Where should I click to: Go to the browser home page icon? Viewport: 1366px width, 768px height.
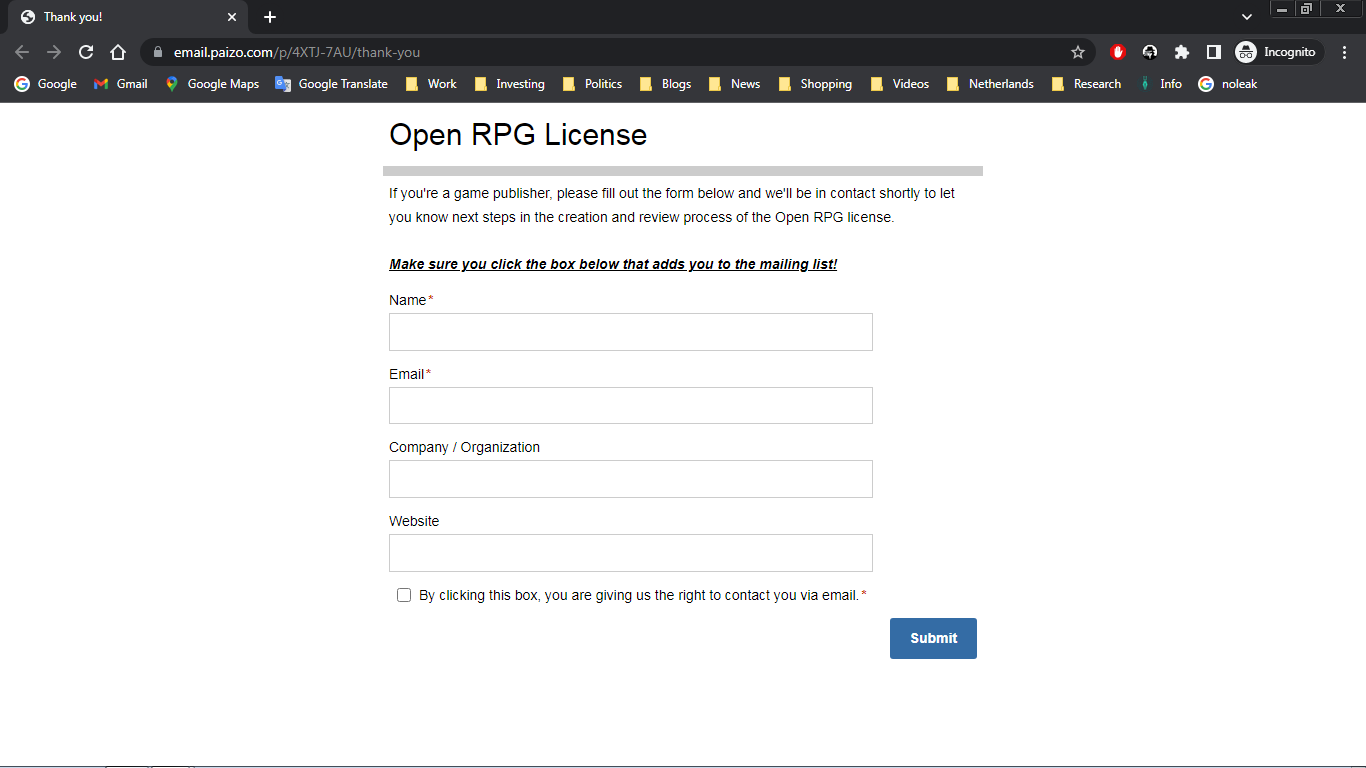118,52
